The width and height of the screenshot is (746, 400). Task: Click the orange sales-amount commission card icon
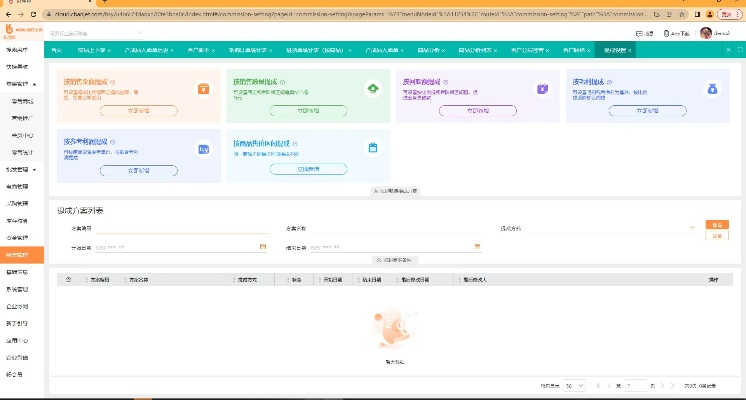203,89
